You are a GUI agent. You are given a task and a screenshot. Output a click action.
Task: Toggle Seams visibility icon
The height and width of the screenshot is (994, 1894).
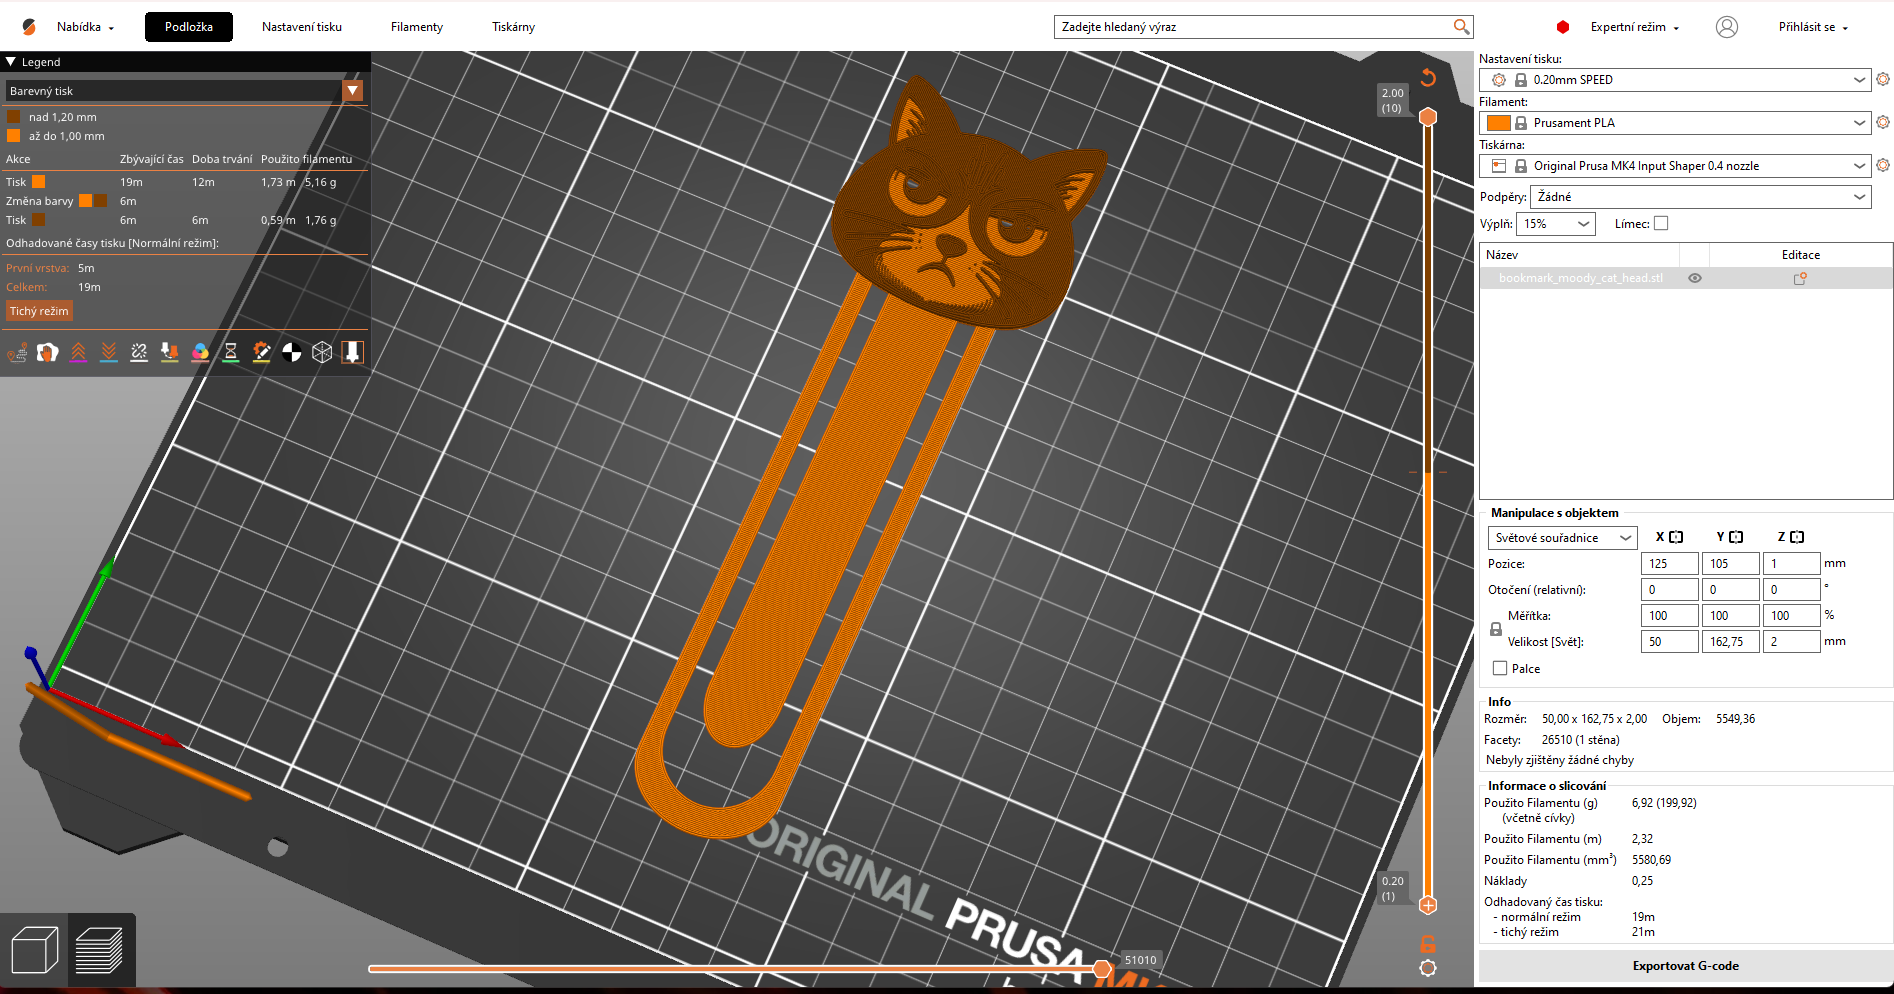139,352
